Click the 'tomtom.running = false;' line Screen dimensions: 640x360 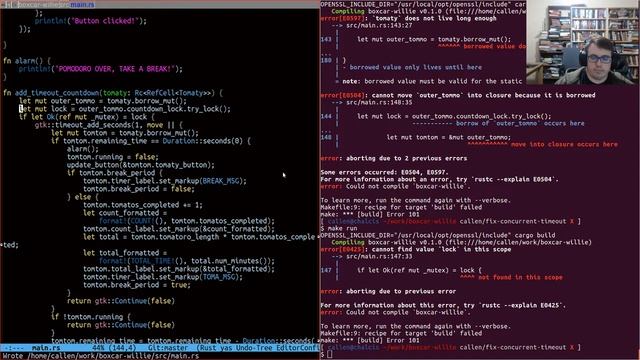(x=113, y=157)
